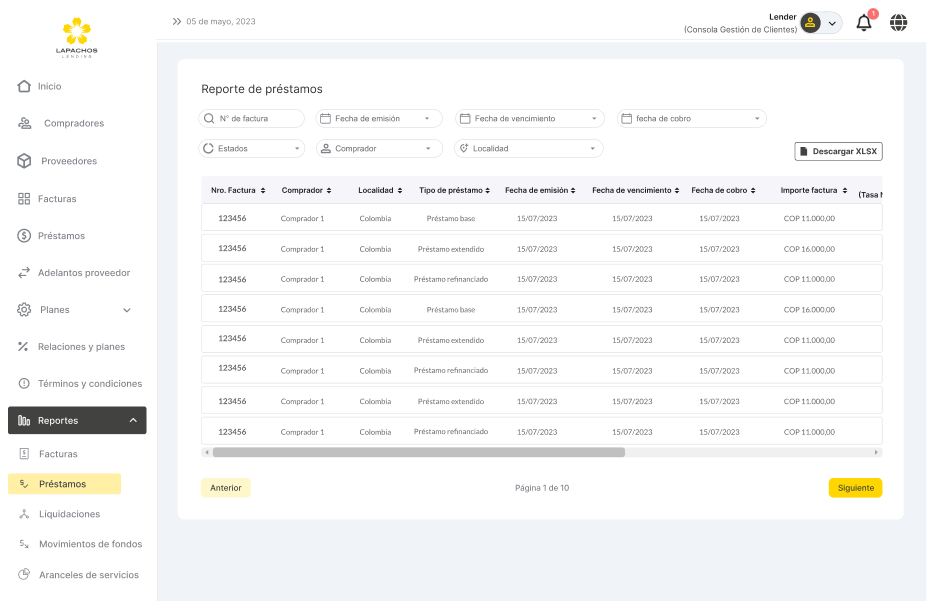Image resolution: width=935 pixels, height=601 pixels.
Task: Open Movimientos de fondos report
Action: pos(90,545)
